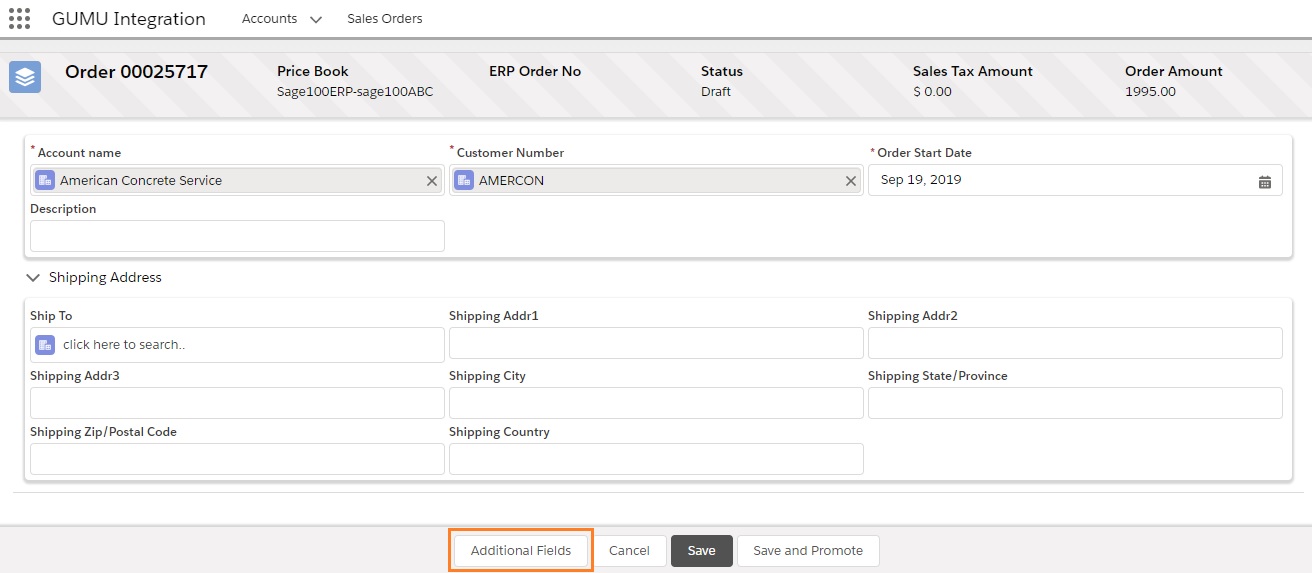Click Save and Promote
Viewport: 1312px width, 573px height.
tap(808, 550)
